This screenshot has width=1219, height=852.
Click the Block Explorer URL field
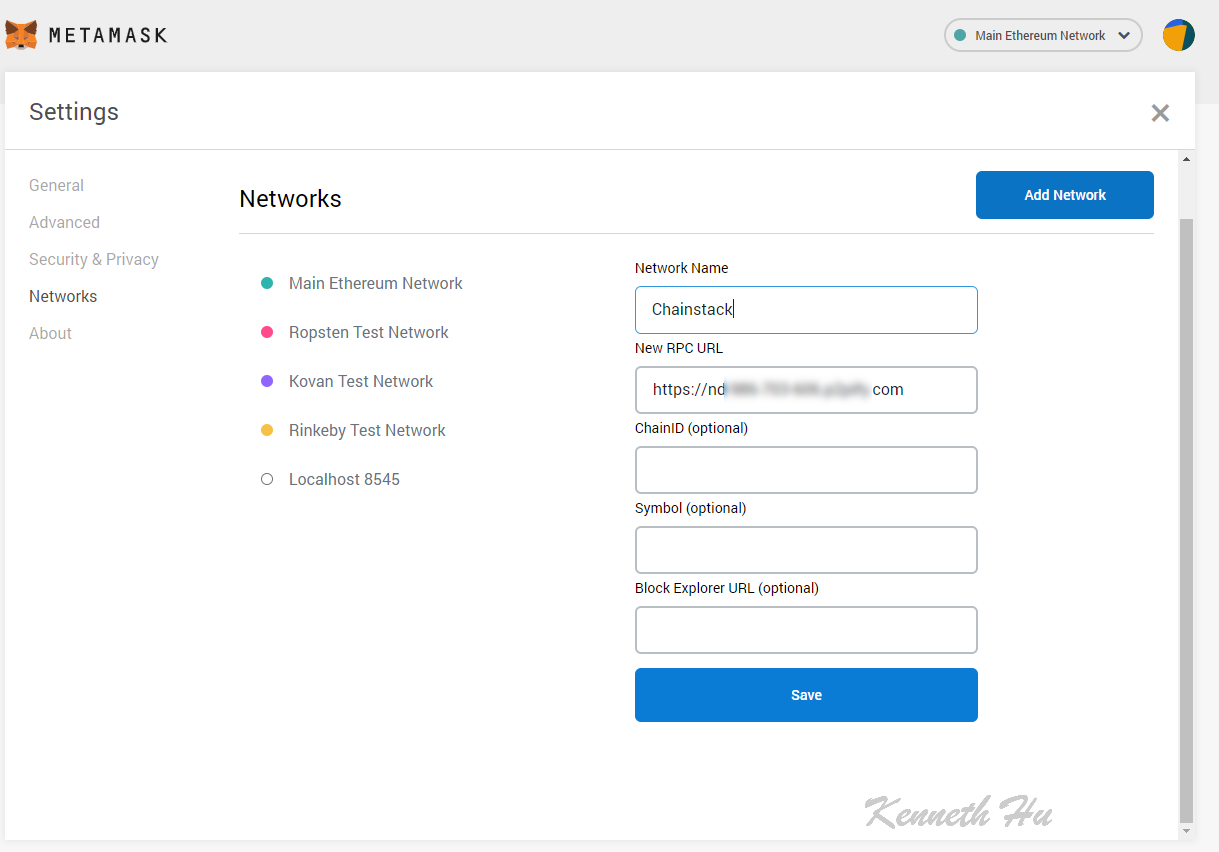click(x=806, y=630)
